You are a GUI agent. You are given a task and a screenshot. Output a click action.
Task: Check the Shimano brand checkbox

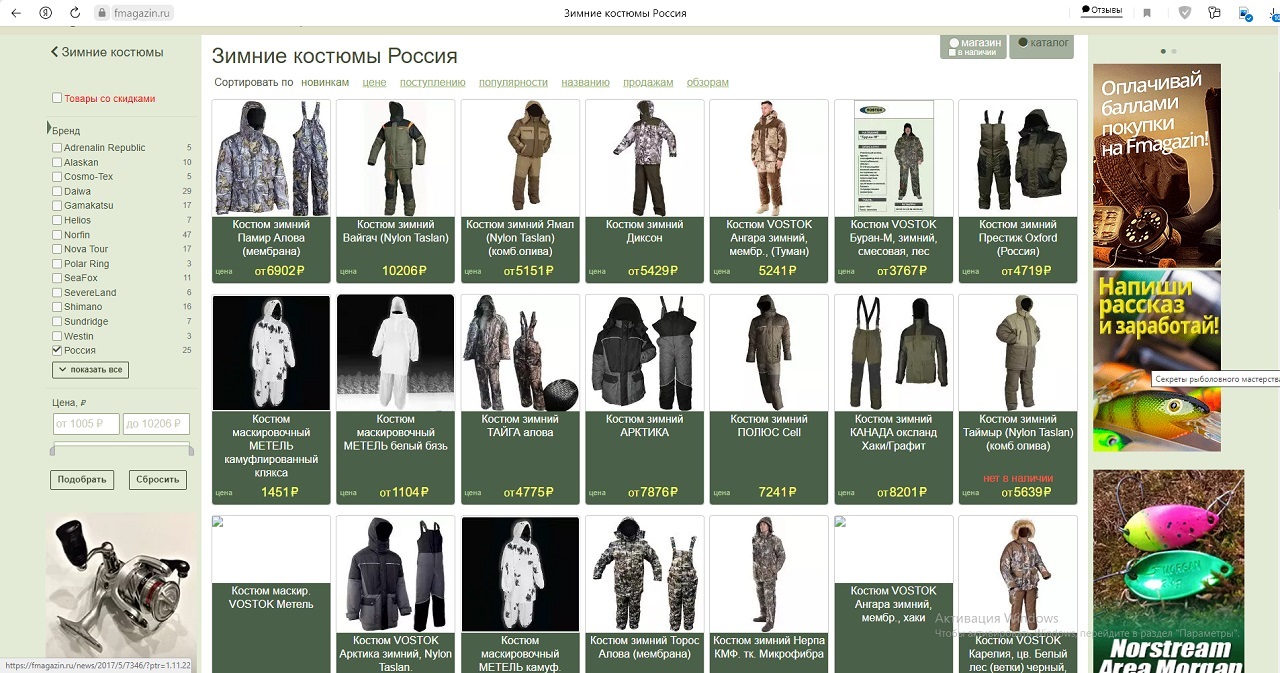[57, 307]
